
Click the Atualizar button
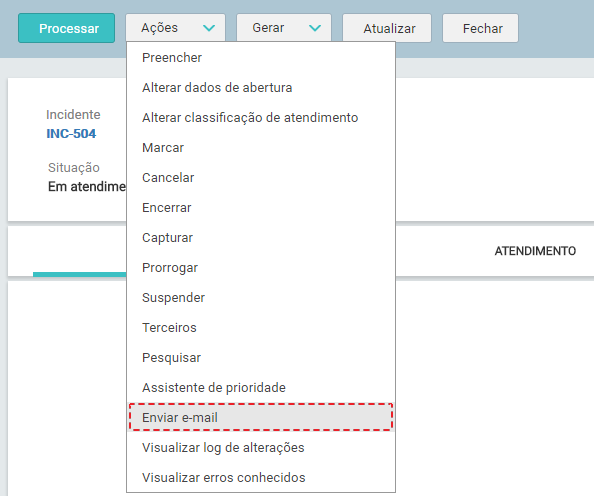387,28
